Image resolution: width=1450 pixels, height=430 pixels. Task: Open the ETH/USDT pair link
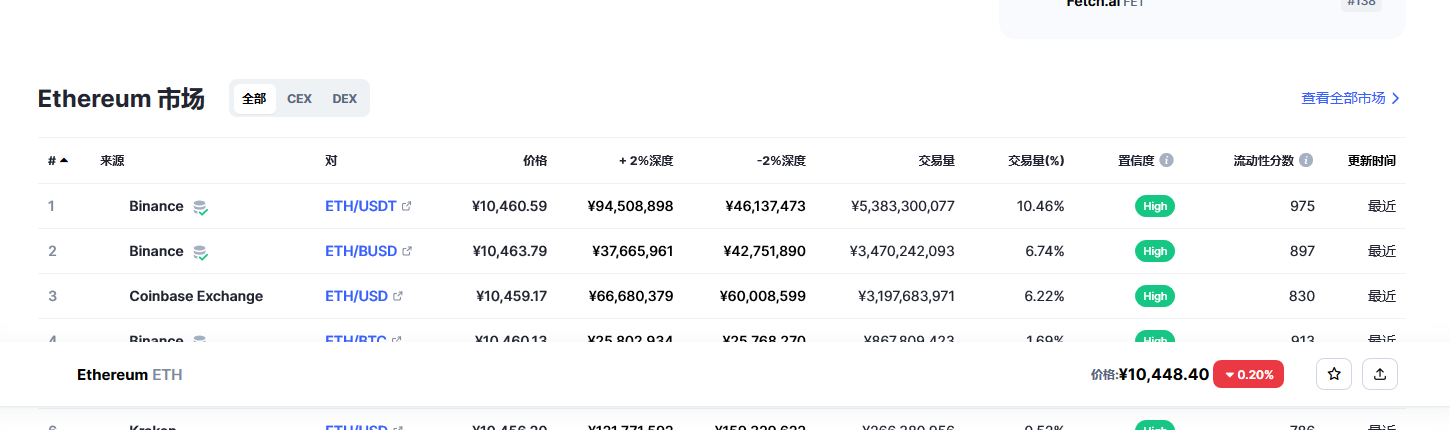click(x=361, y=206)
